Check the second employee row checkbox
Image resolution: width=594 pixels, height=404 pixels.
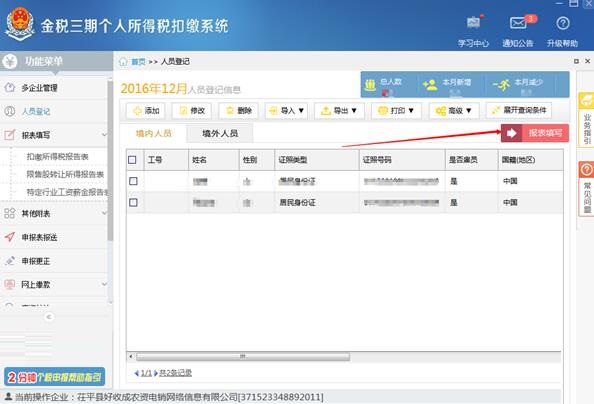pos(133,202)
